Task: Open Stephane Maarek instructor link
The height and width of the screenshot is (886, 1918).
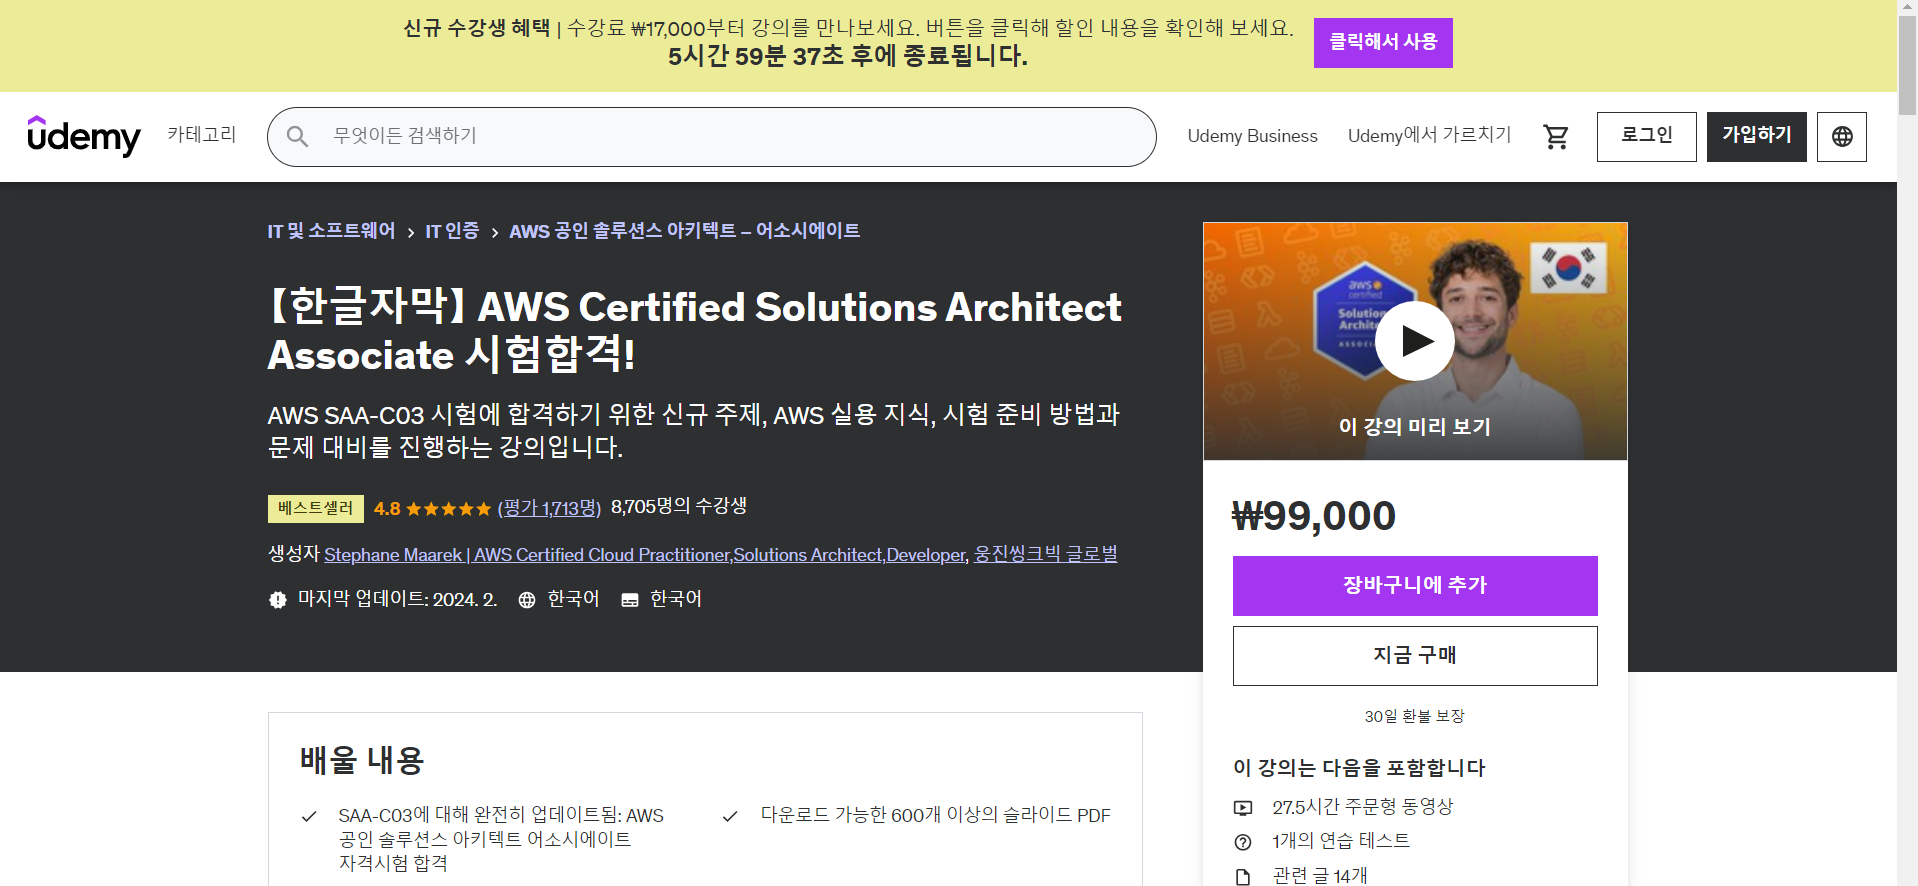Action: [x=645, y=555]
